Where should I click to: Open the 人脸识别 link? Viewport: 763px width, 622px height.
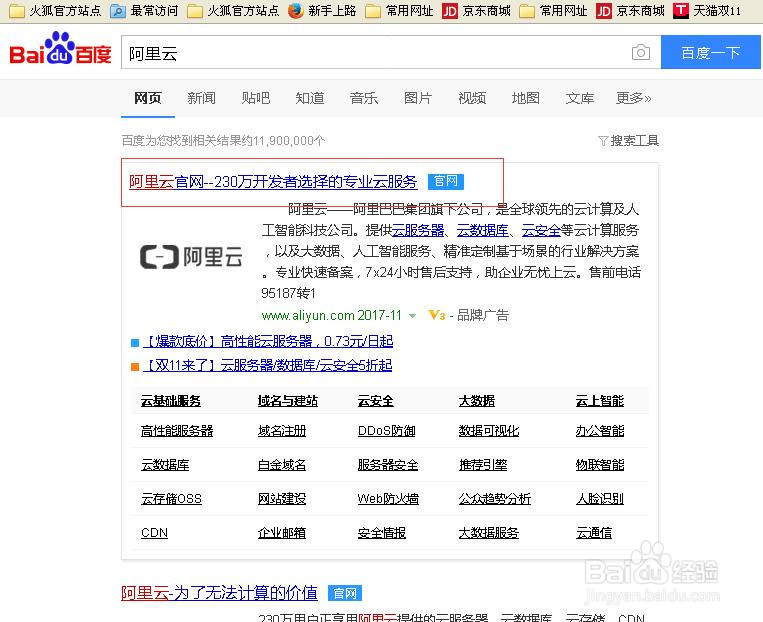[600, 499]
